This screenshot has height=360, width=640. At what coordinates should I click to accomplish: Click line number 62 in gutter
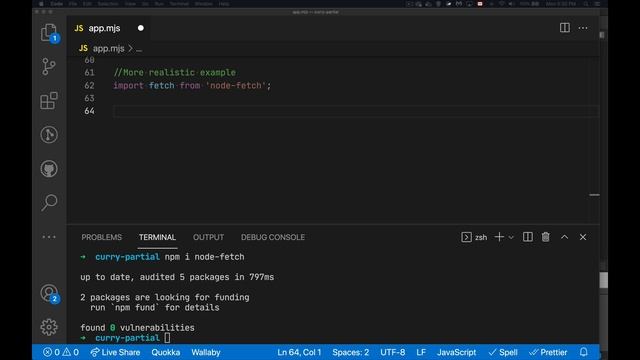pos(89,85)
